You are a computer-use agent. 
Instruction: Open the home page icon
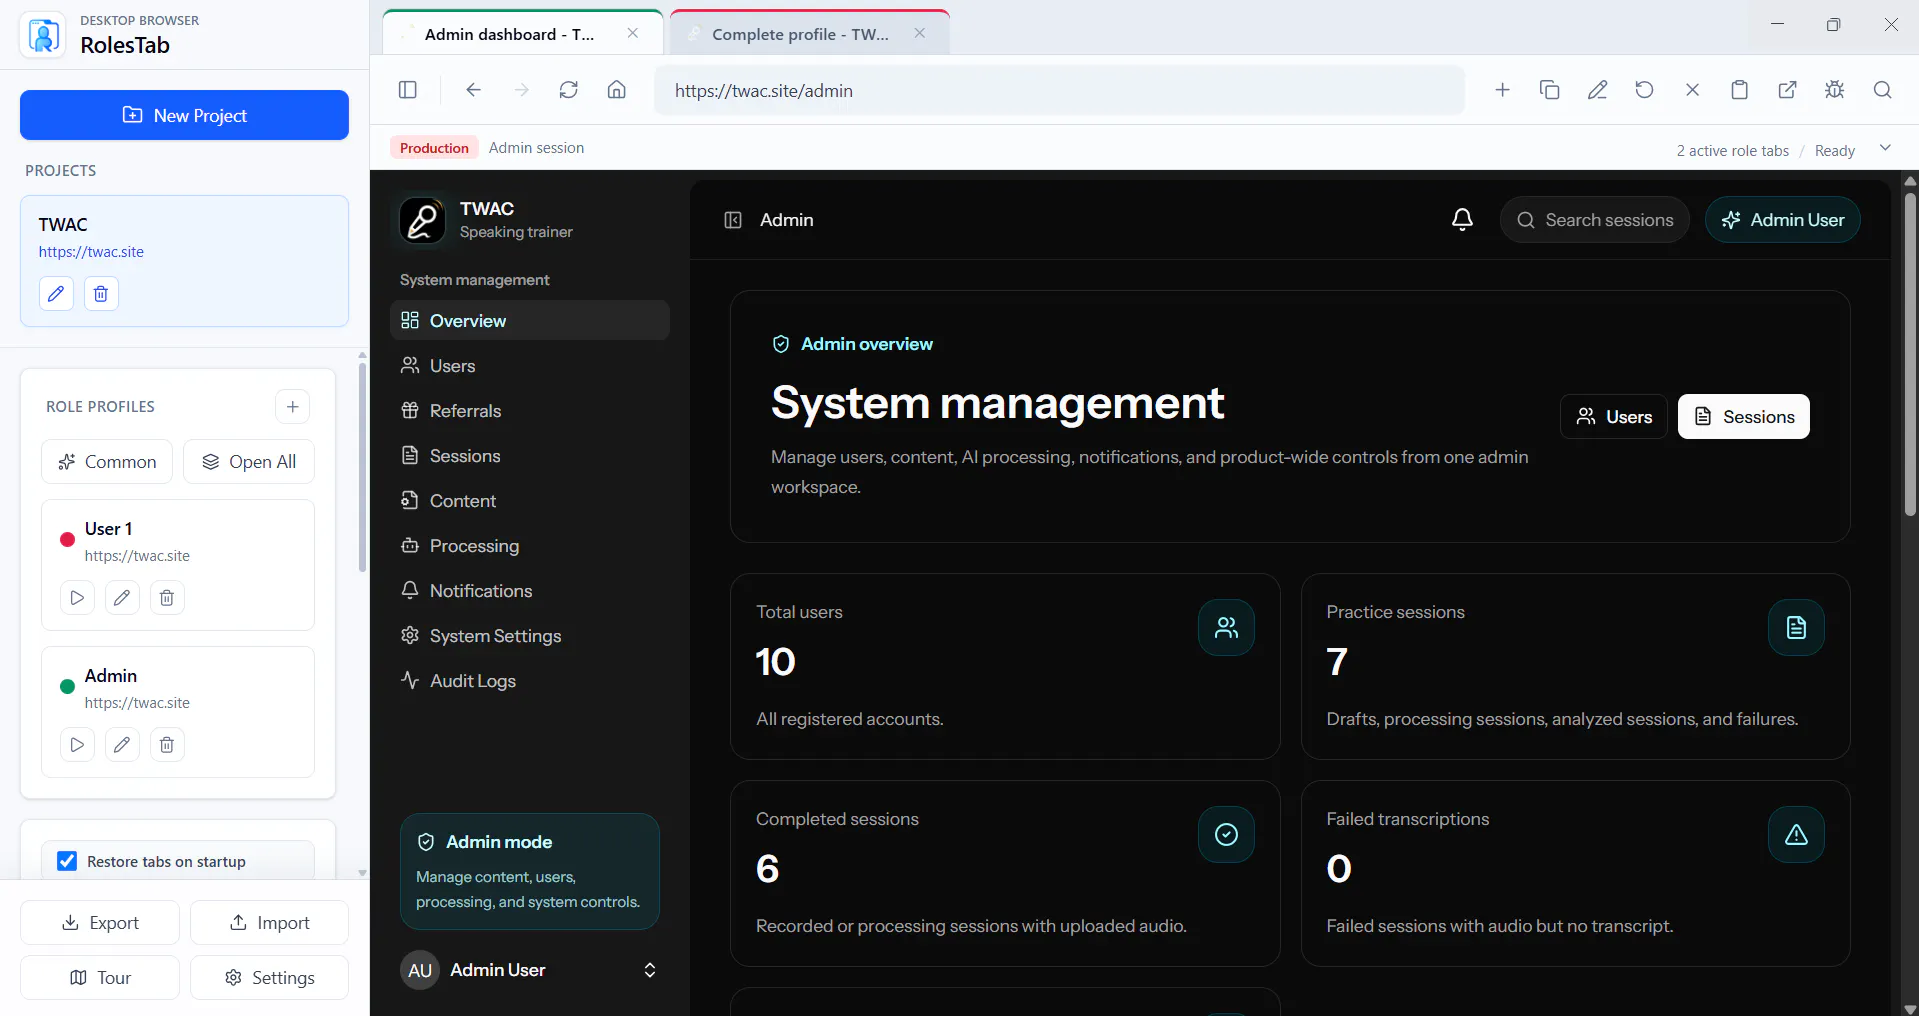tap(617, 90)
